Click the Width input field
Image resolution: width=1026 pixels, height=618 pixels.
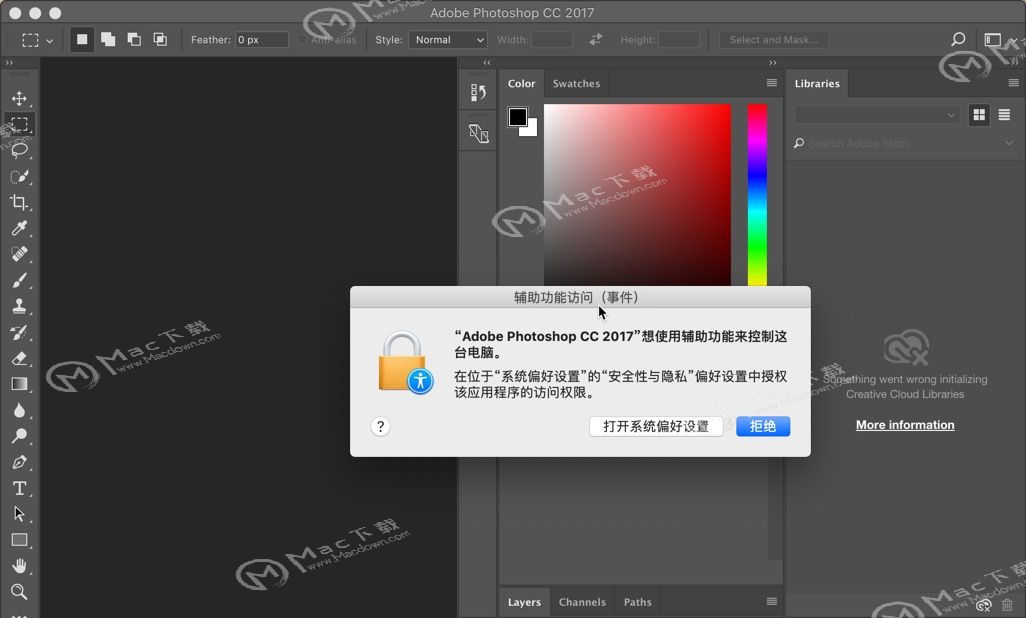point(552,40)
